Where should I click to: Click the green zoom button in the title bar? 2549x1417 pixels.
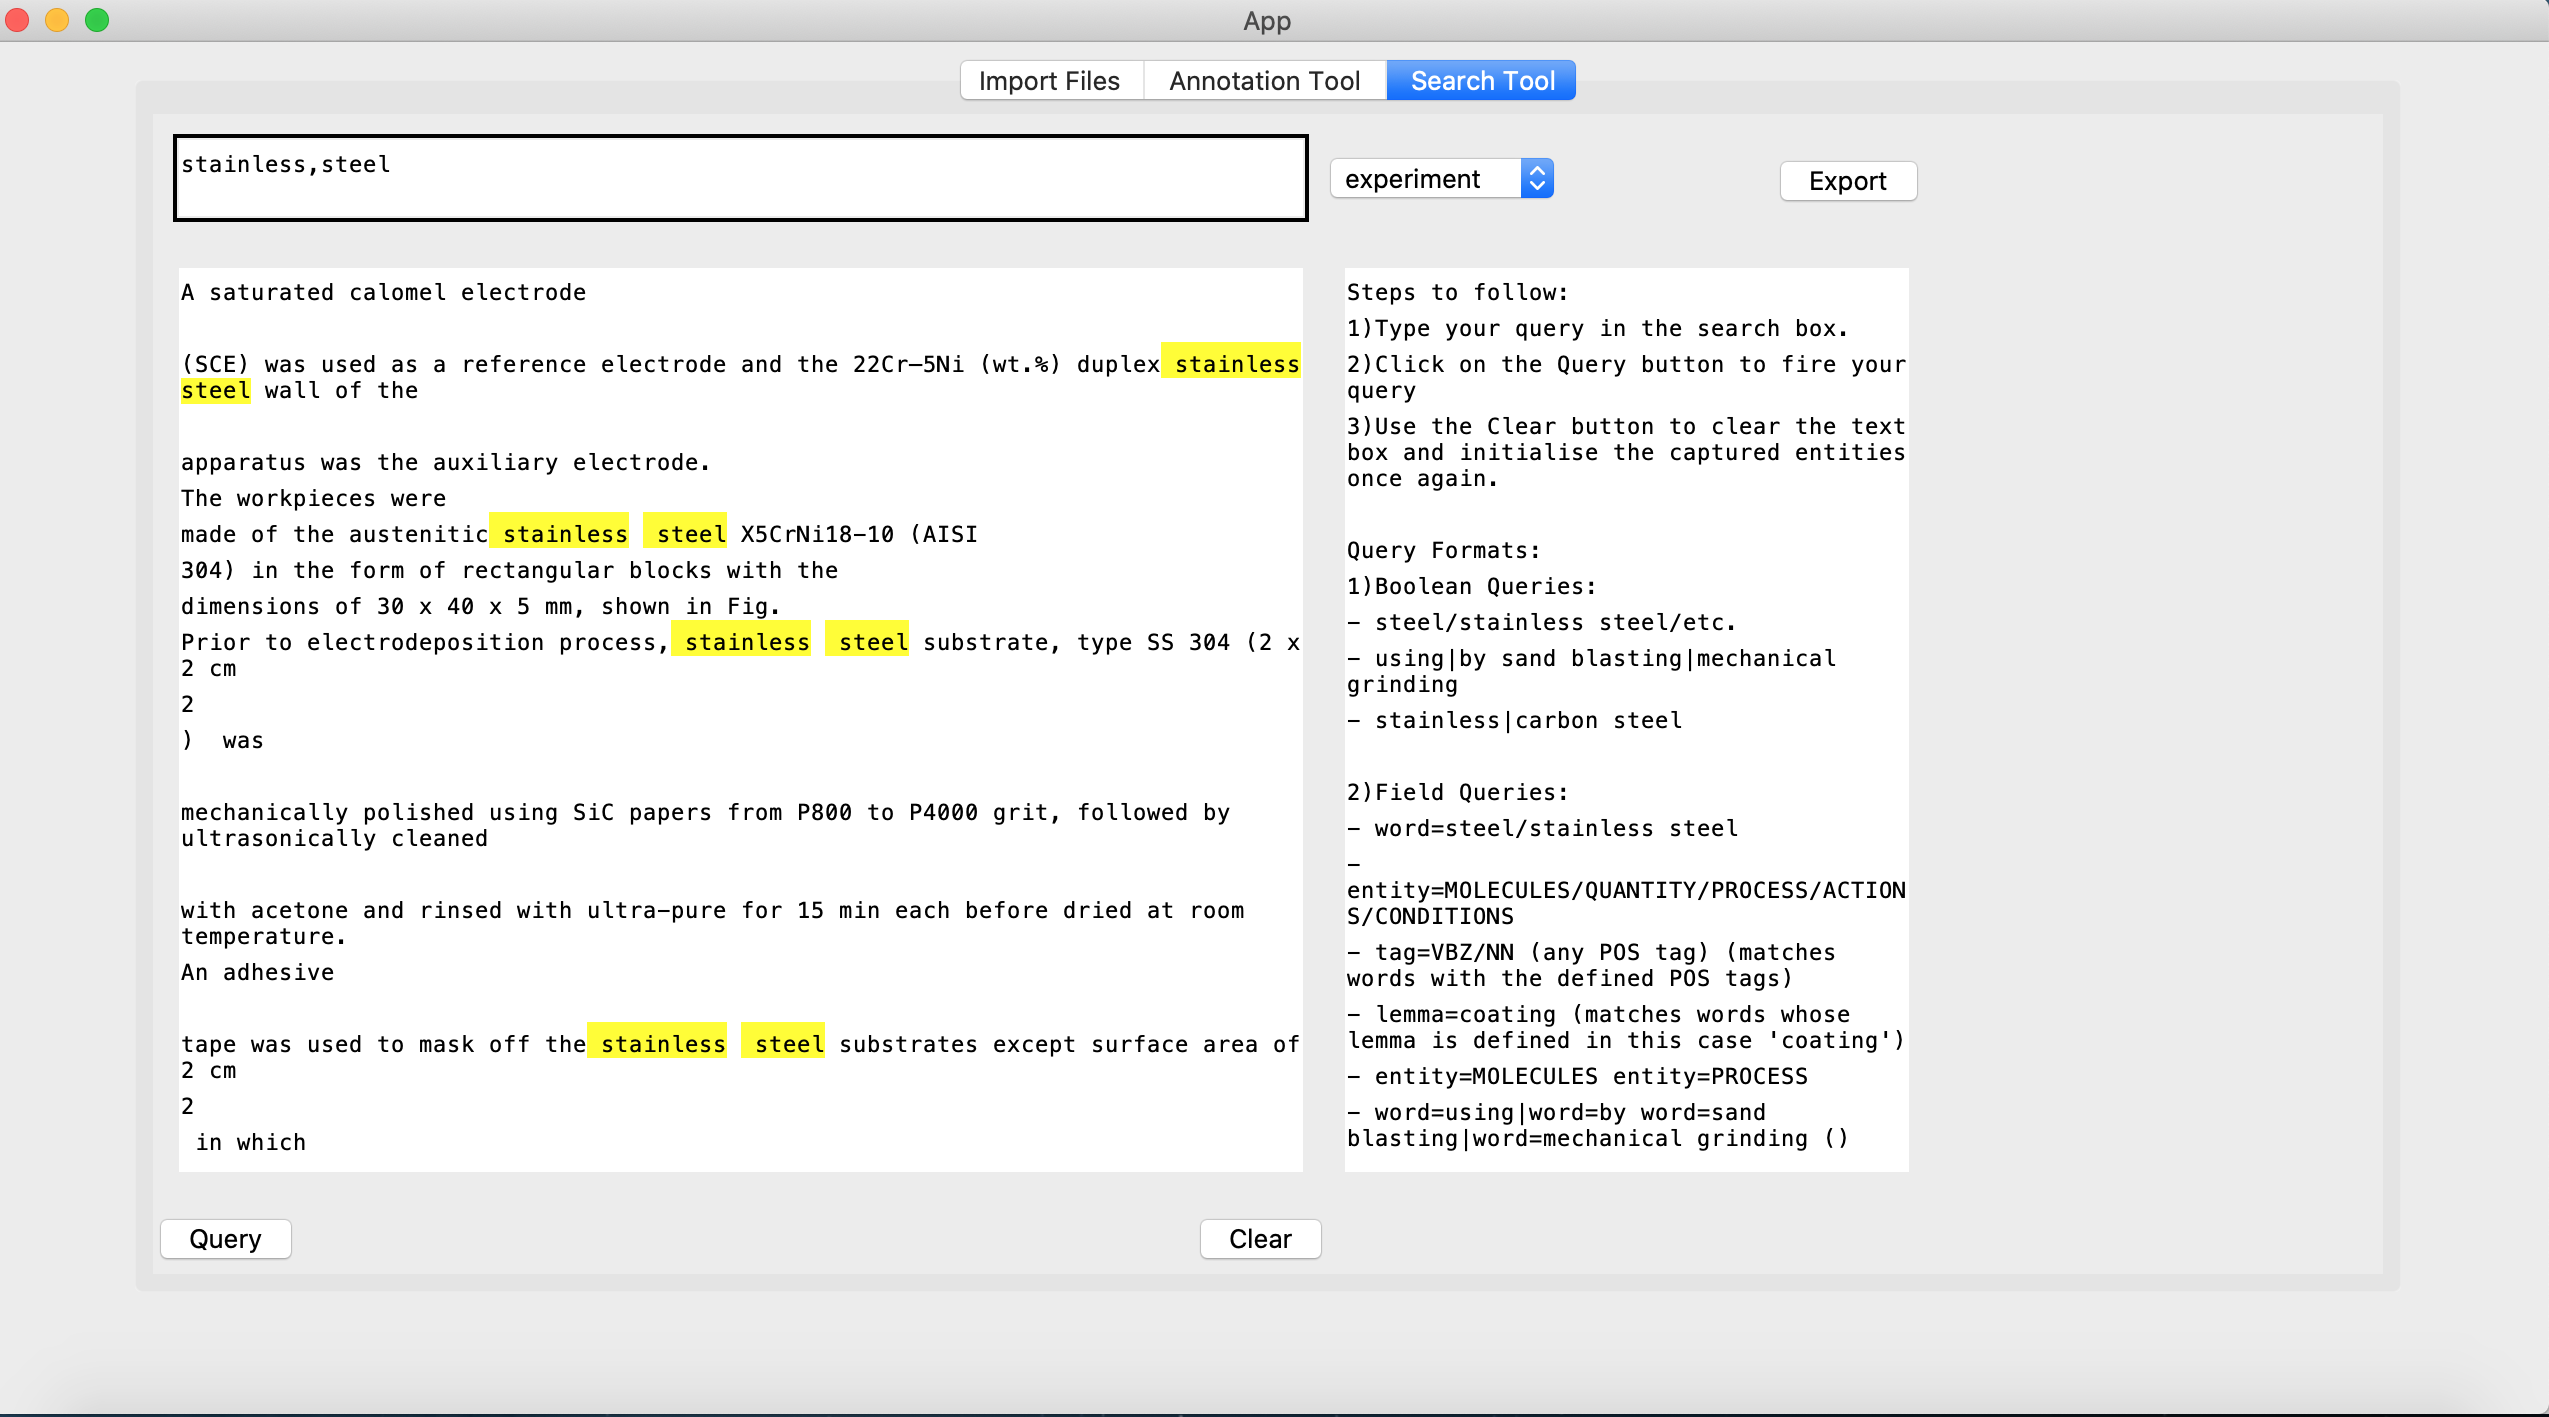point(96,19)
